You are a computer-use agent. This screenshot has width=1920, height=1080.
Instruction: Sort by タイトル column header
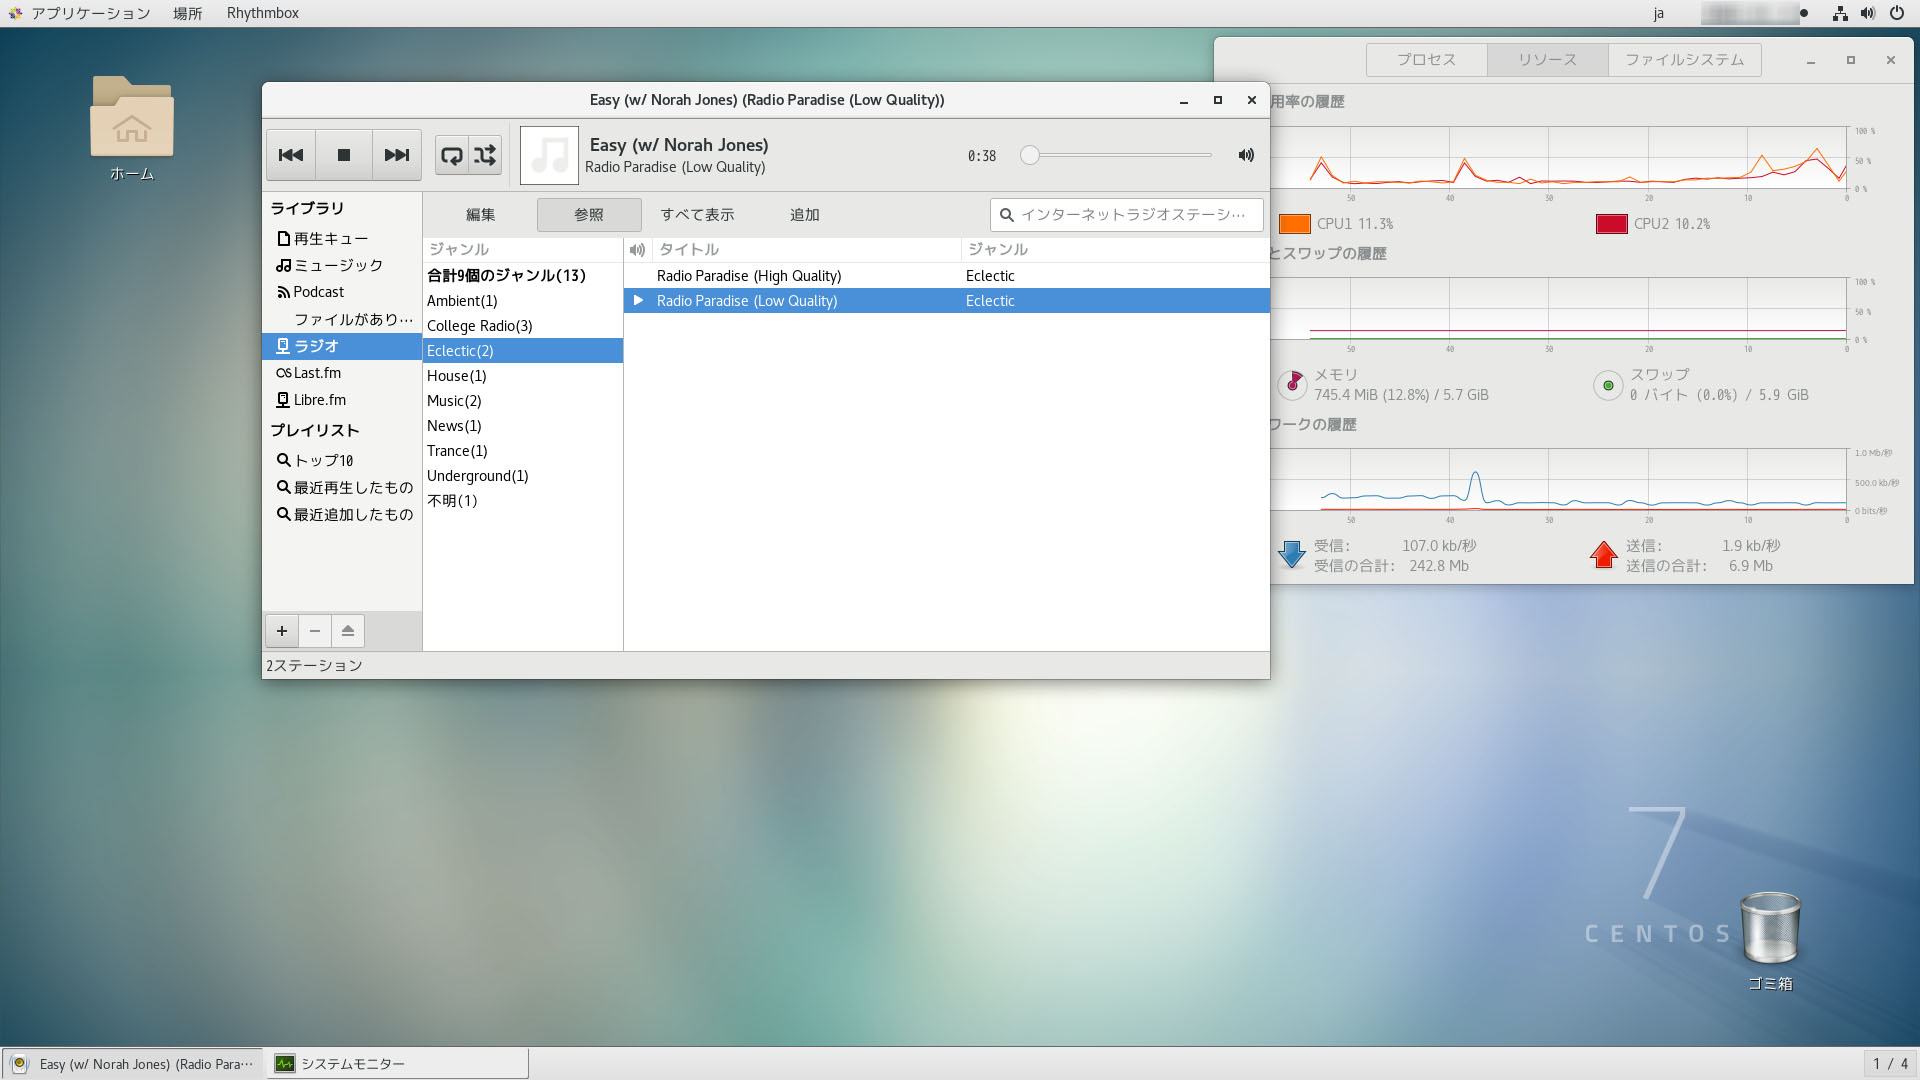806,250
